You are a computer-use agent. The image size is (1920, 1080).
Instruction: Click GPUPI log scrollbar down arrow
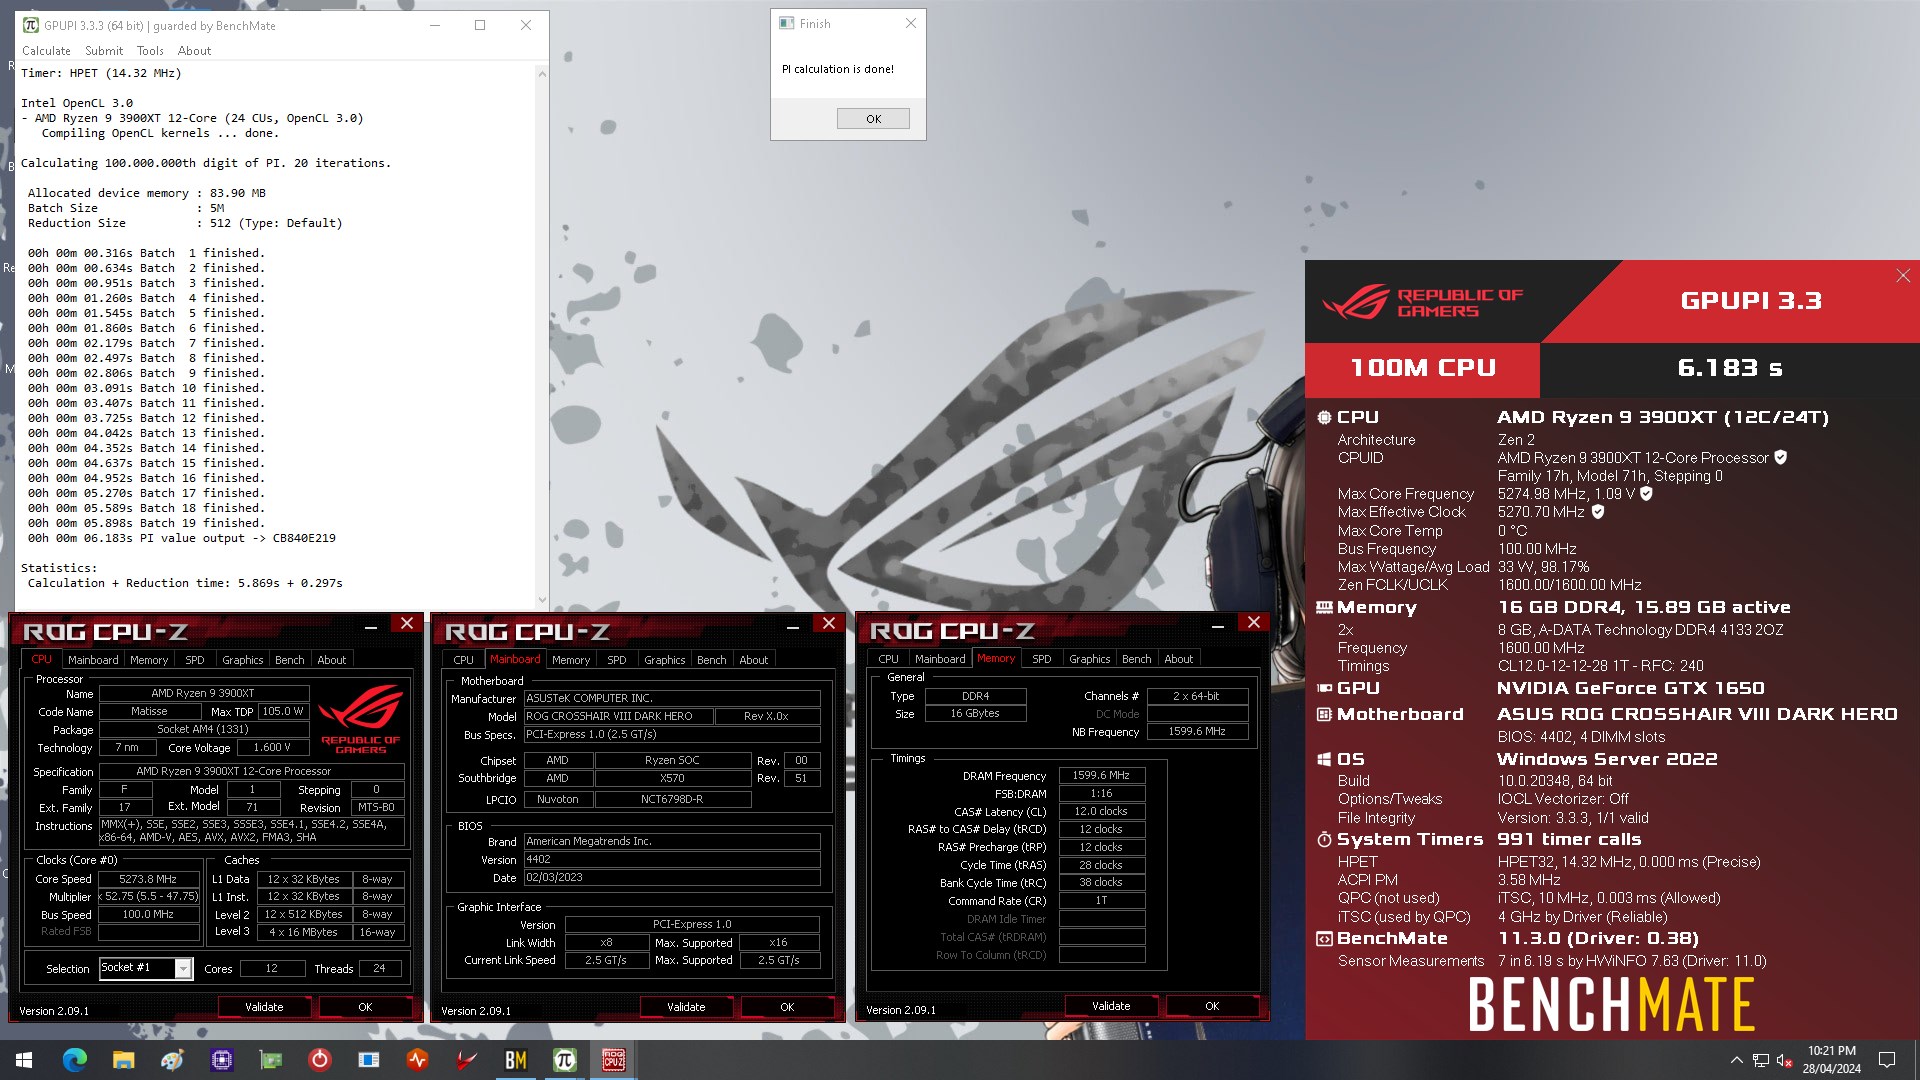click(542, 600)
